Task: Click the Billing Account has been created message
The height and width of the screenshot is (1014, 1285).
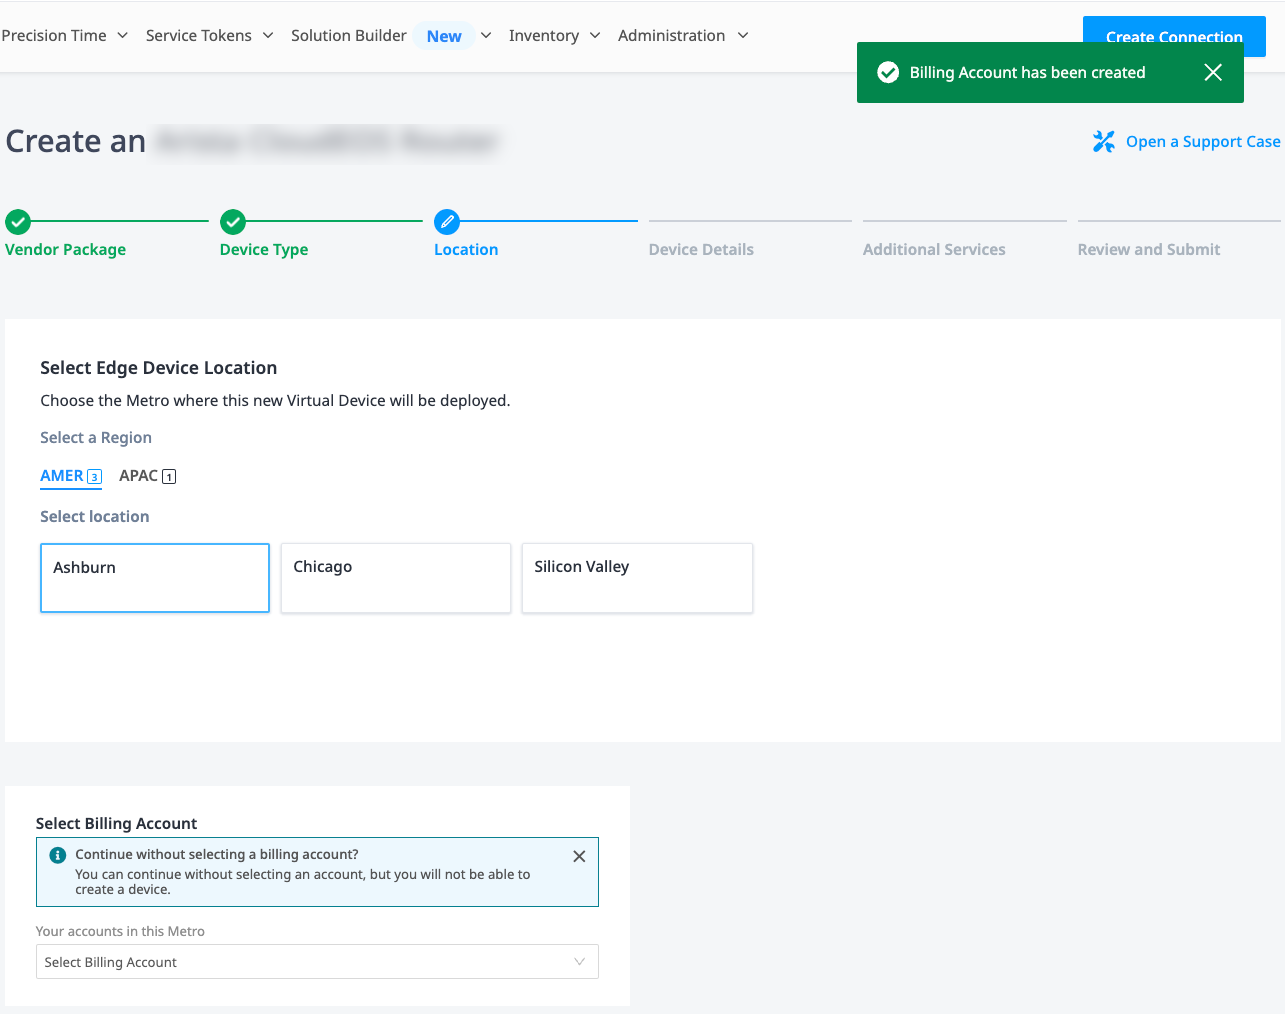Action: (x=1028, y=72)
